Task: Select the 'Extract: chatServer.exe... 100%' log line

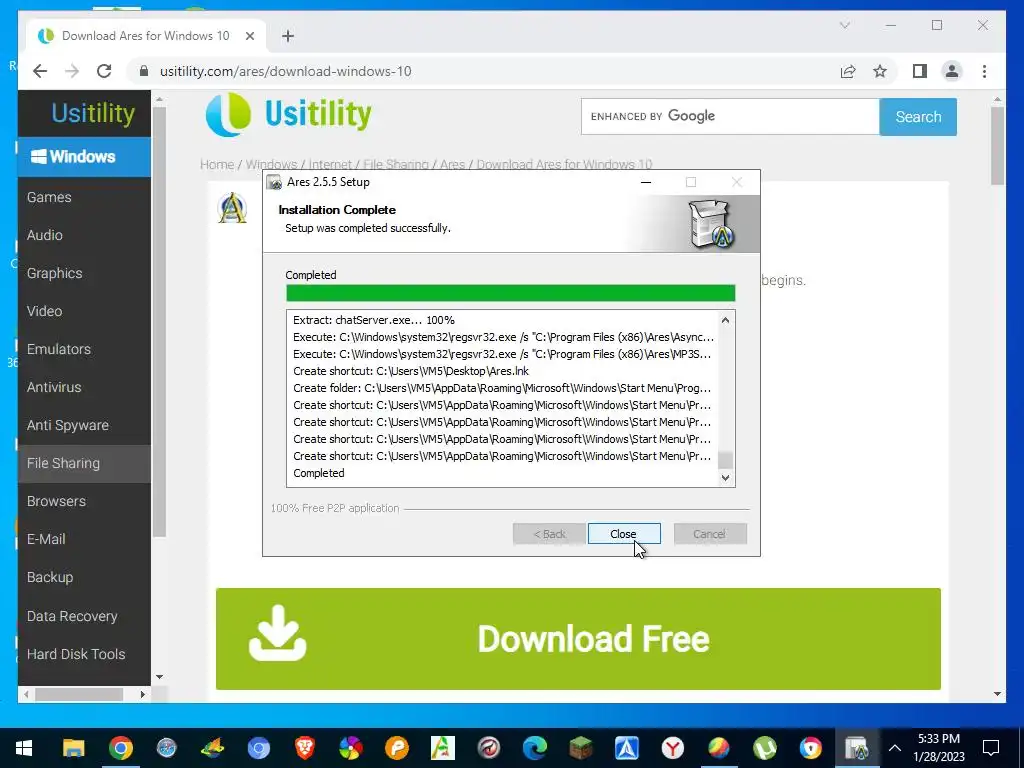Action: (374, 320)
